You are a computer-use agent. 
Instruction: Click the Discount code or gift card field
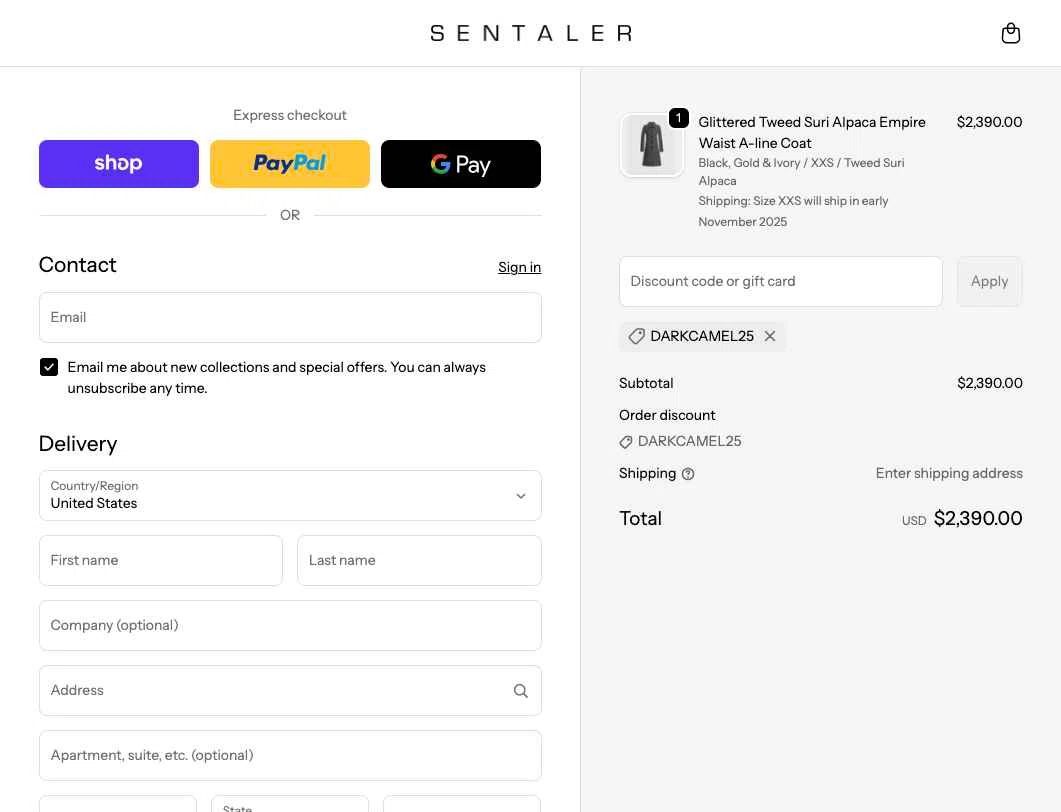[781, 281]
